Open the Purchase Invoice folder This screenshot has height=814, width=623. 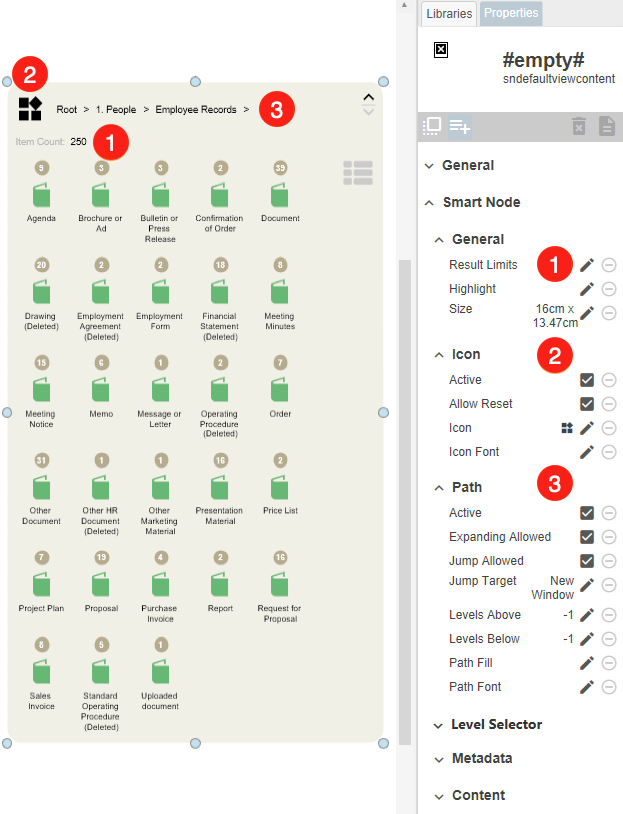point(159,583)
